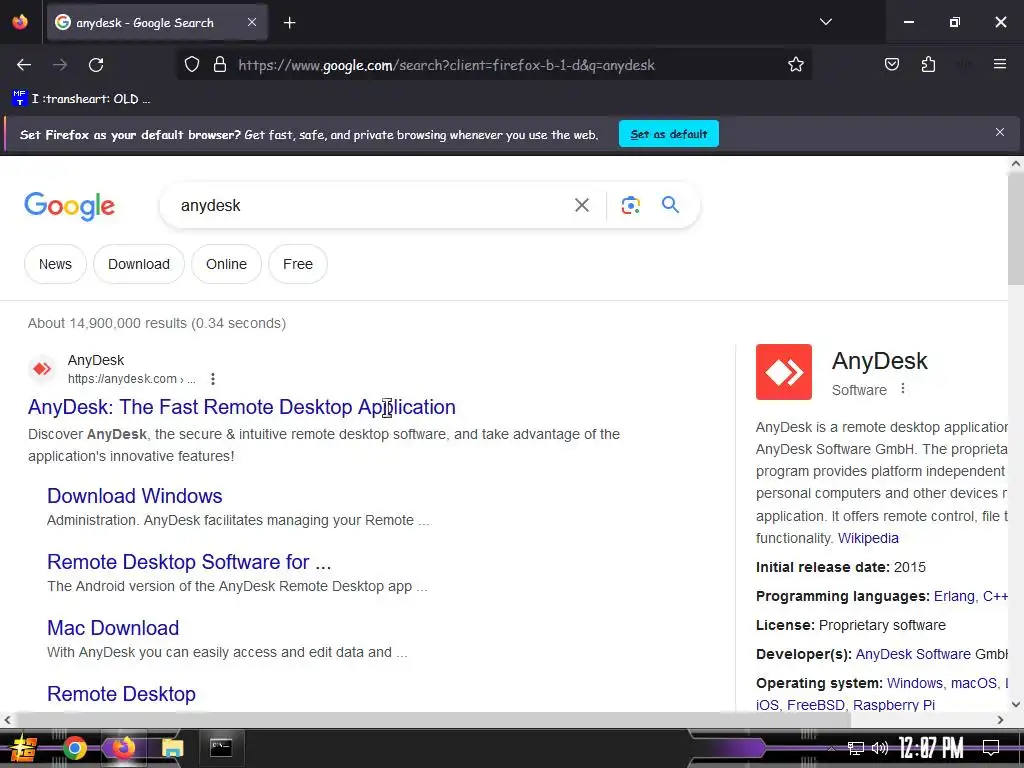
Task: Open a new tab with plus
Action: [x=289, y=23]
